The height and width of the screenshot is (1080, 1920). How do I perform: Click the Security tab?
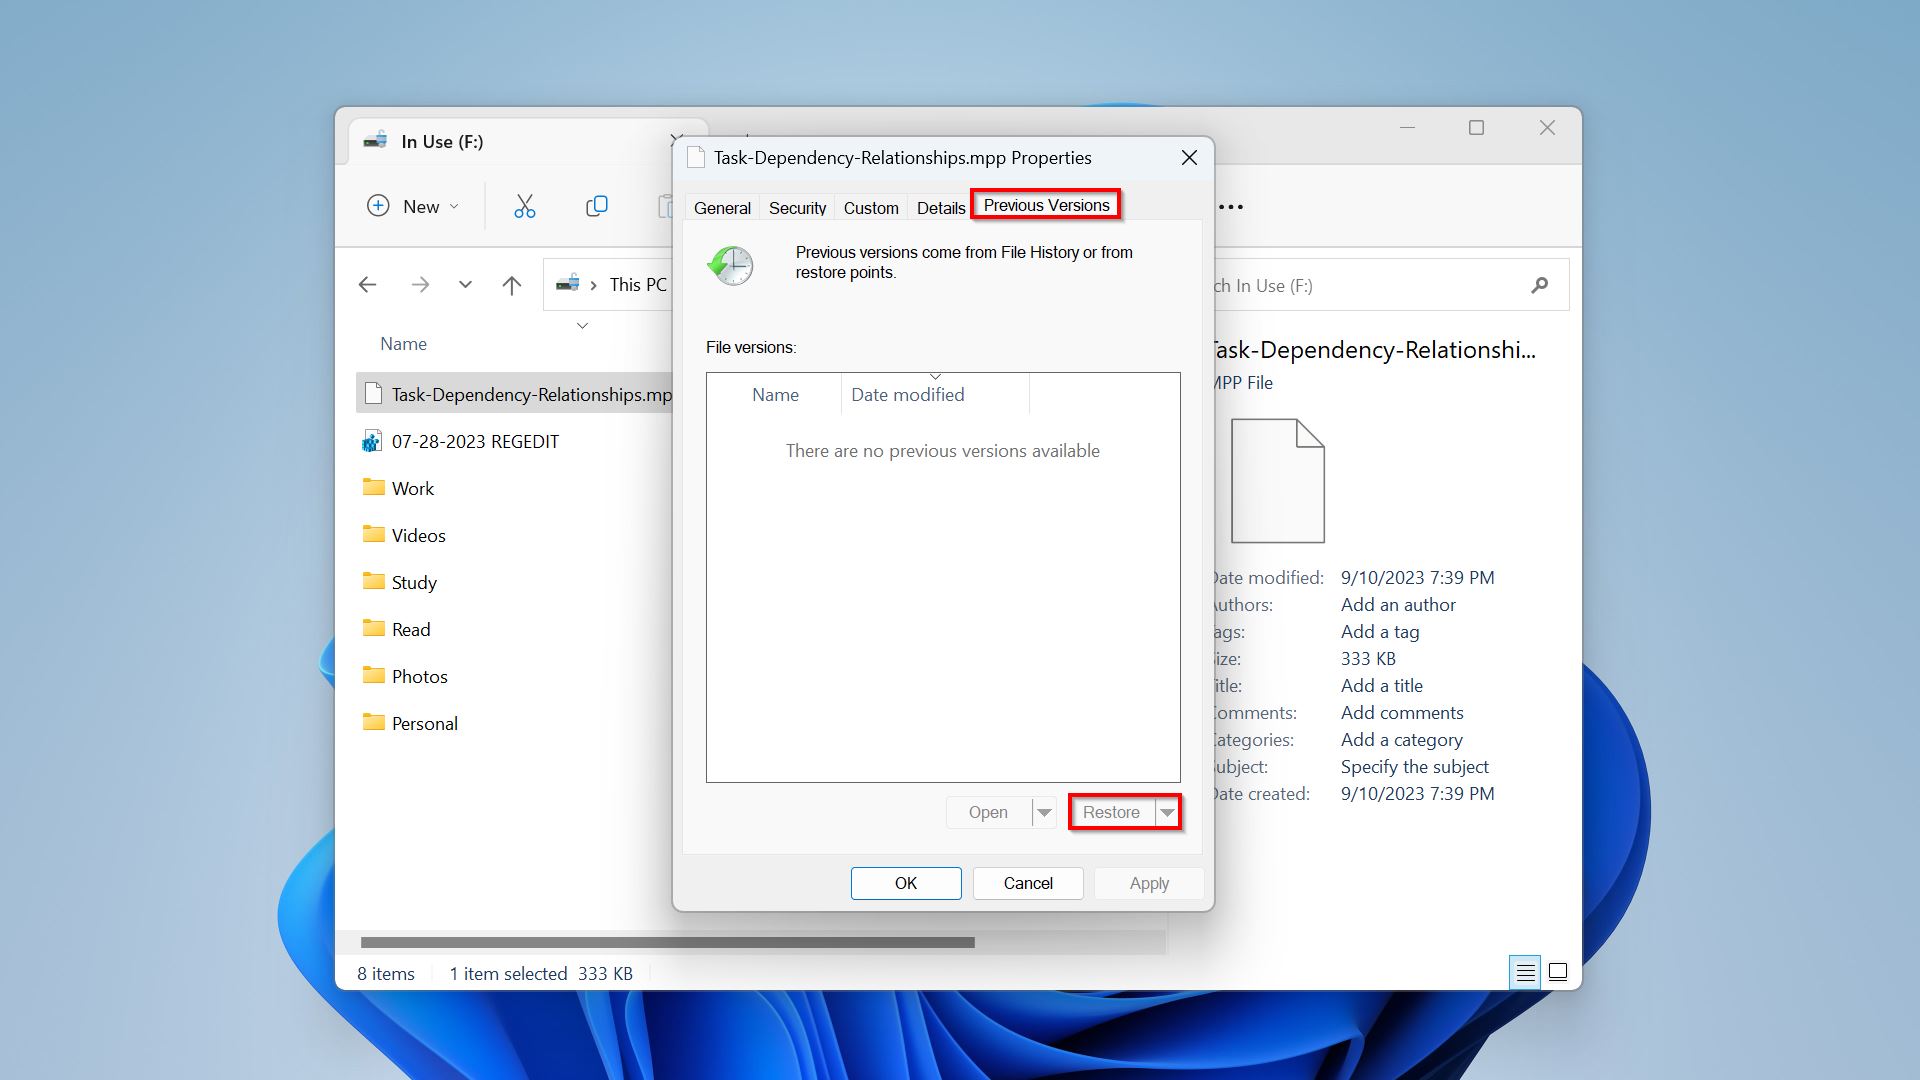pyautogui.click(x=796, y=204)
